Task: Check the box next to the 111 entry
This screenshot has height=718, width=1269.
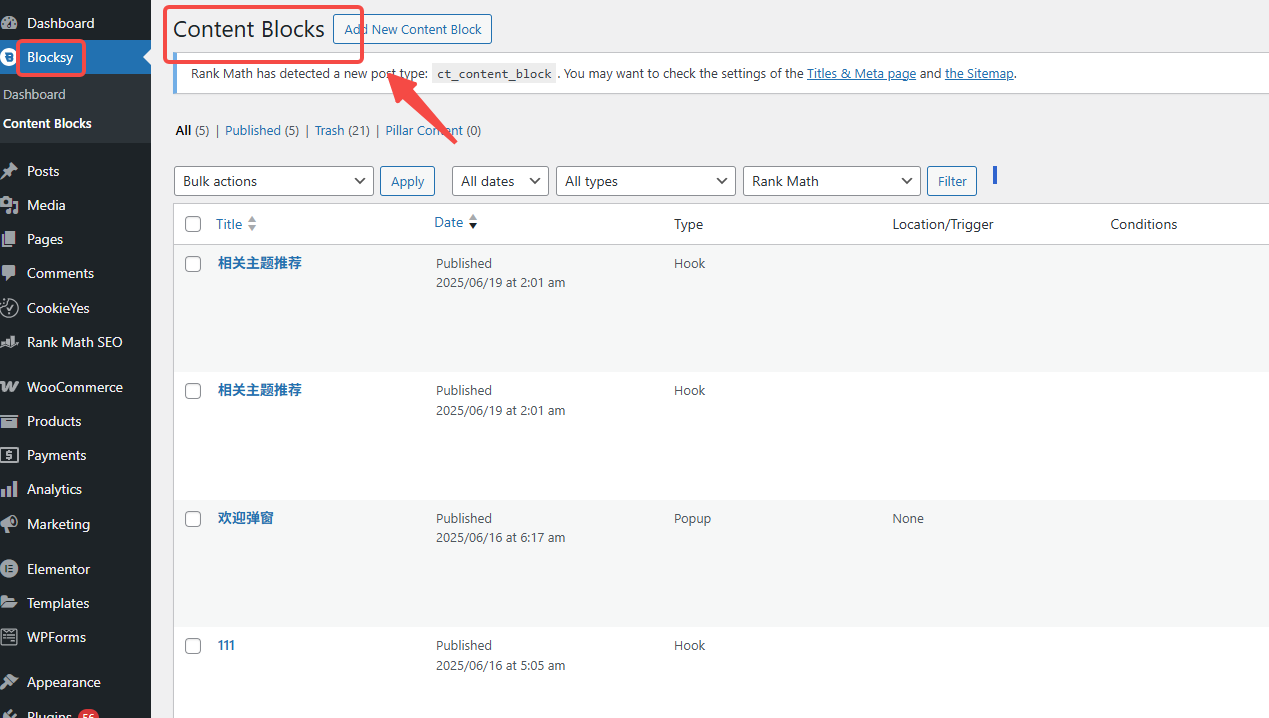Action: click(x=193, y=645)
